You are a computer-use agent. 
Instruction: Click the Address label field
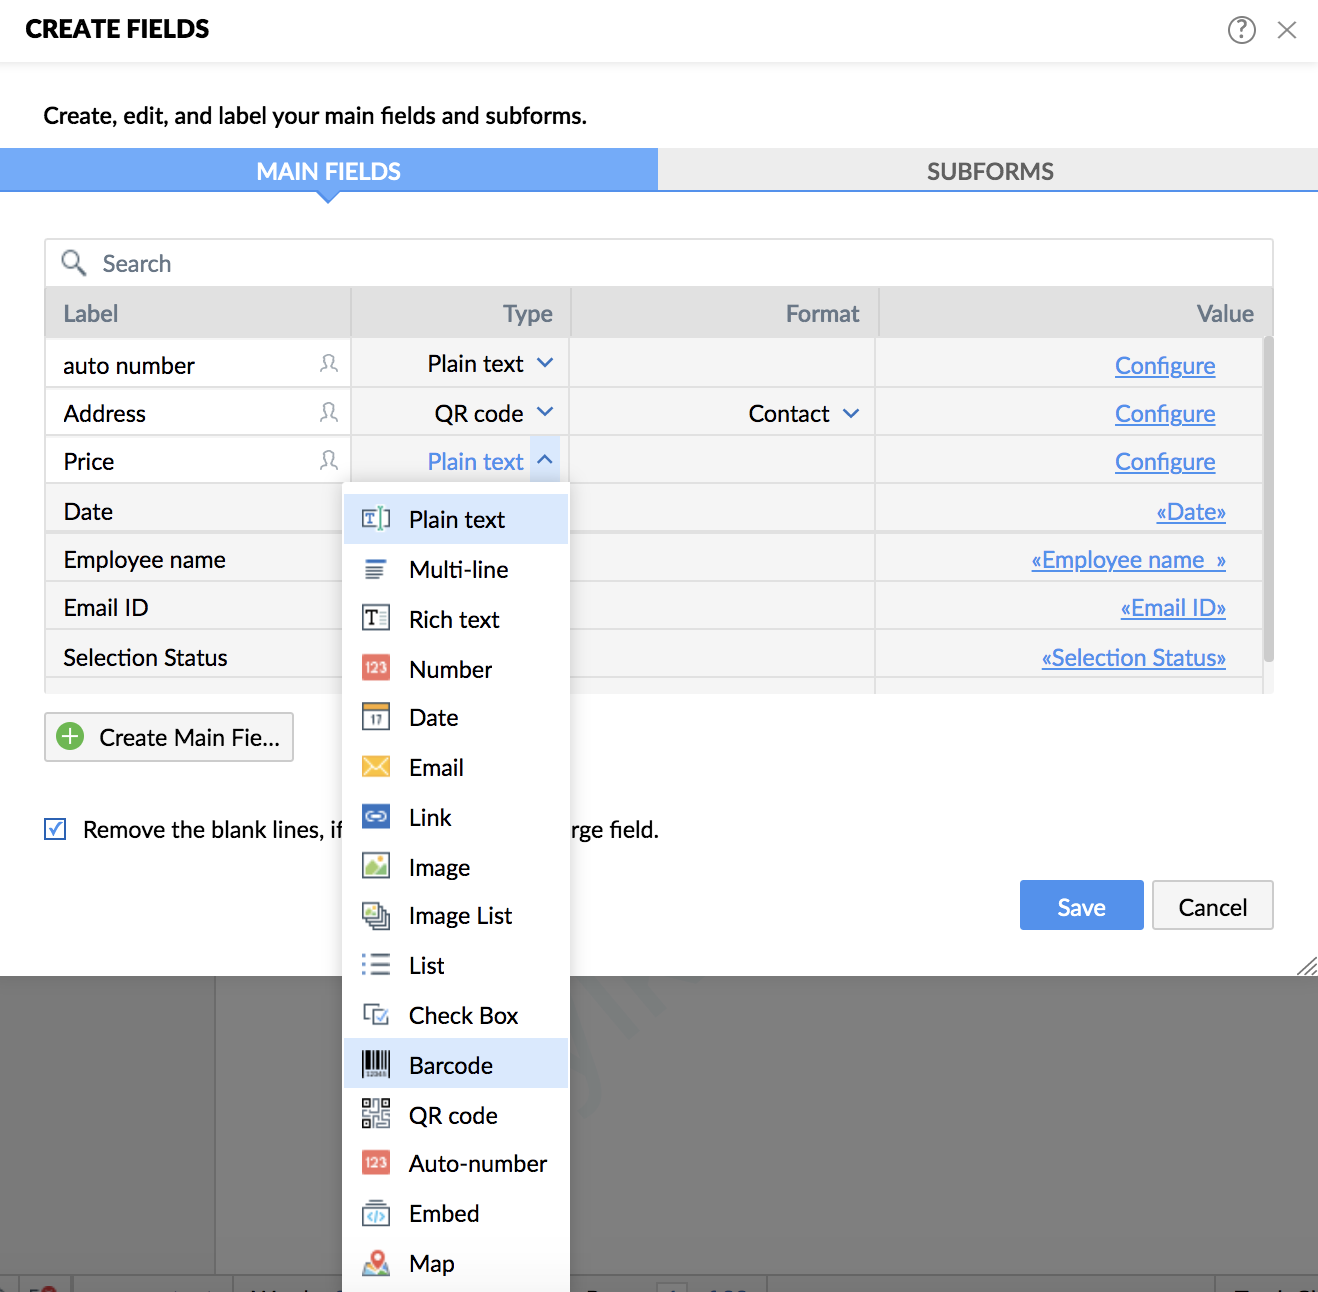(x=198, y=412)
